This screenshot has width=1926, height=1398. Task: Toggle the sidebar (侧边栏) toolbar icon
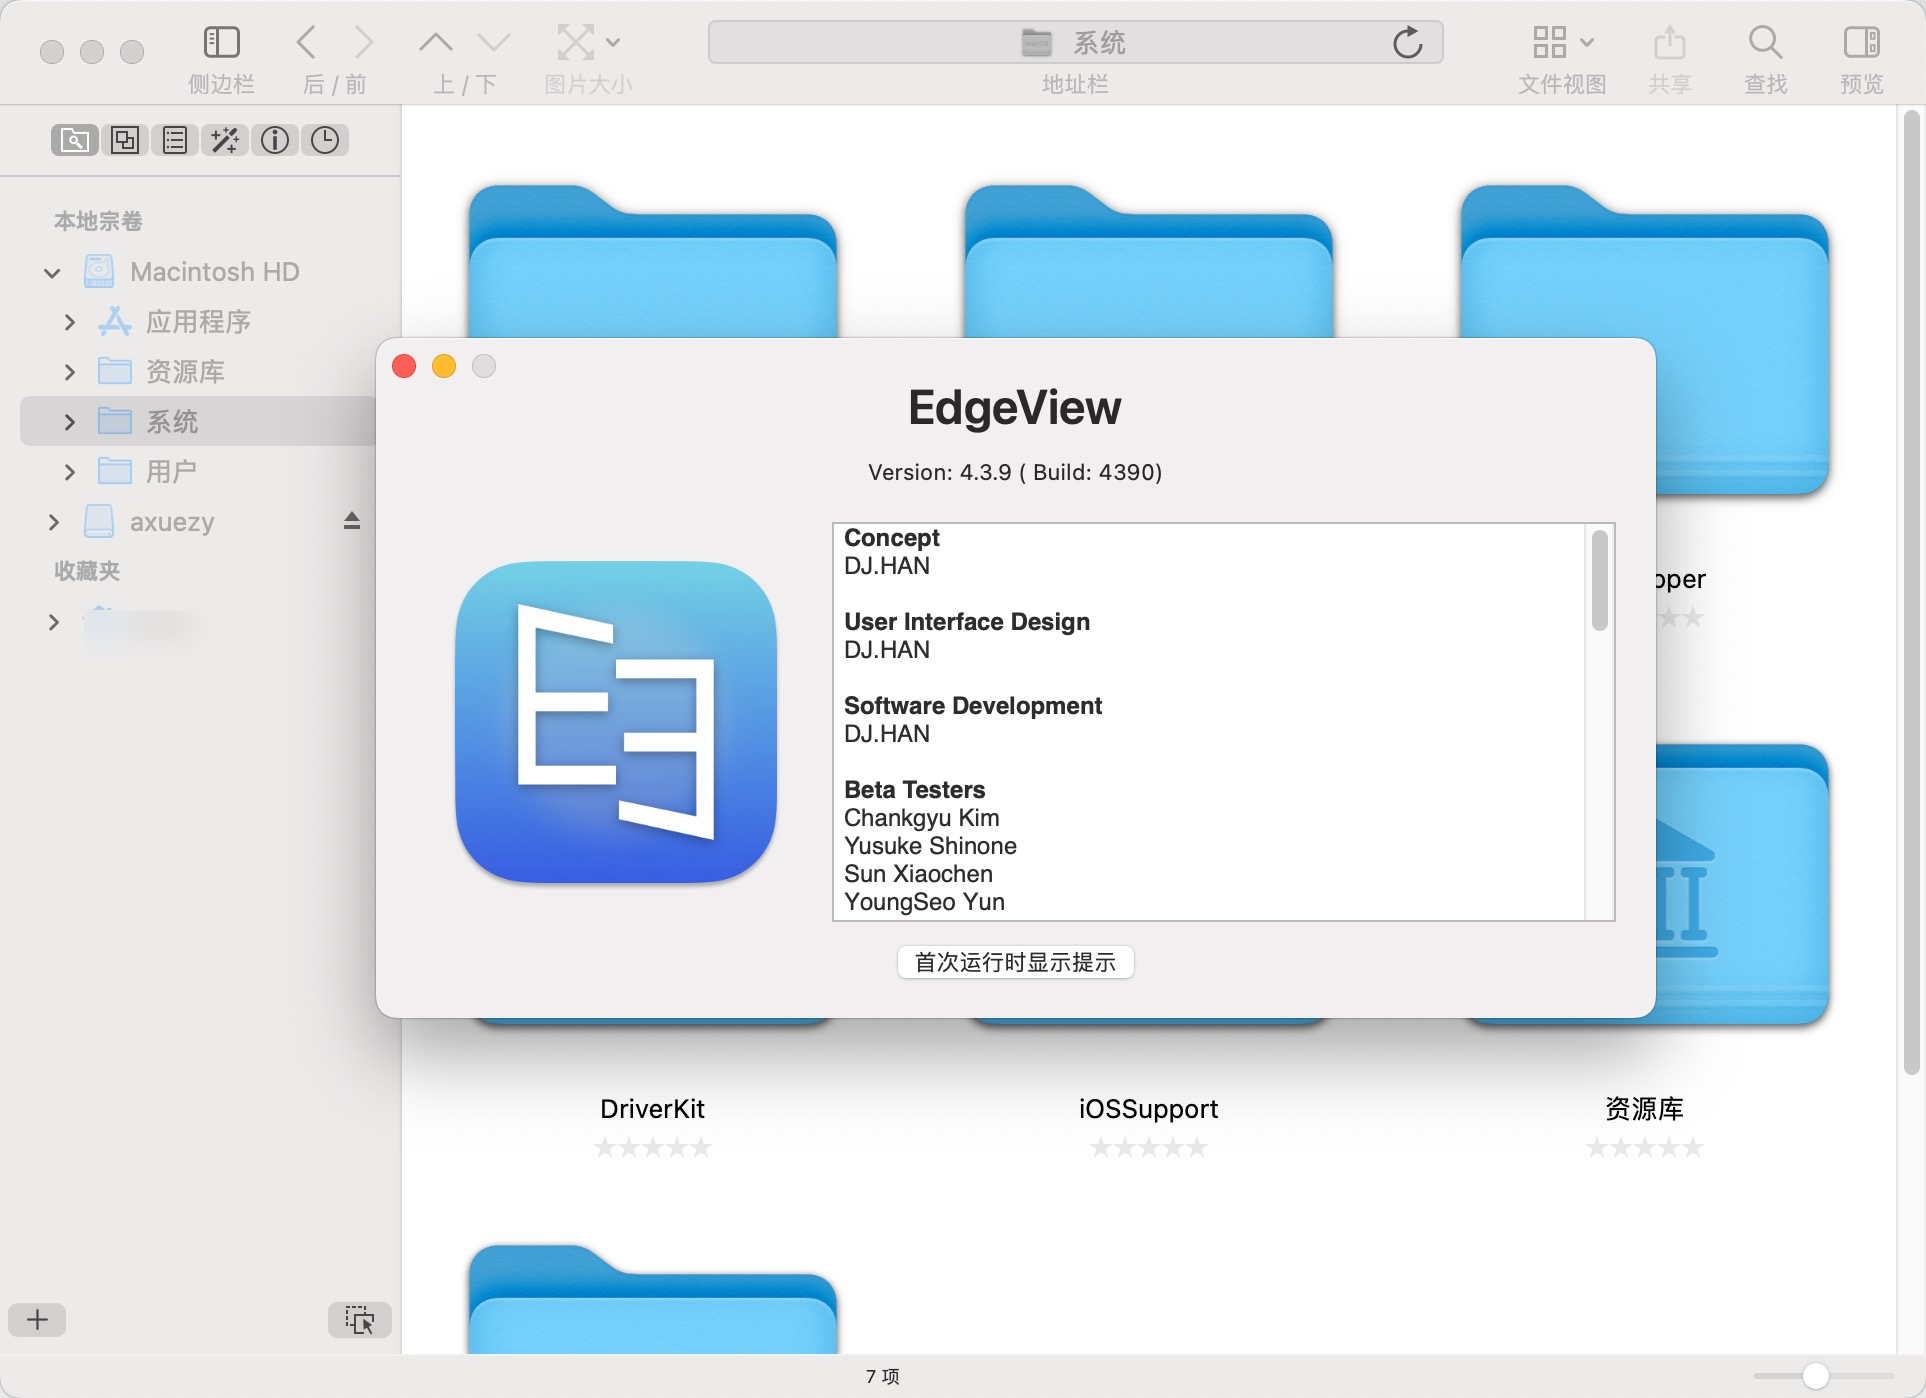click(221, 43)
